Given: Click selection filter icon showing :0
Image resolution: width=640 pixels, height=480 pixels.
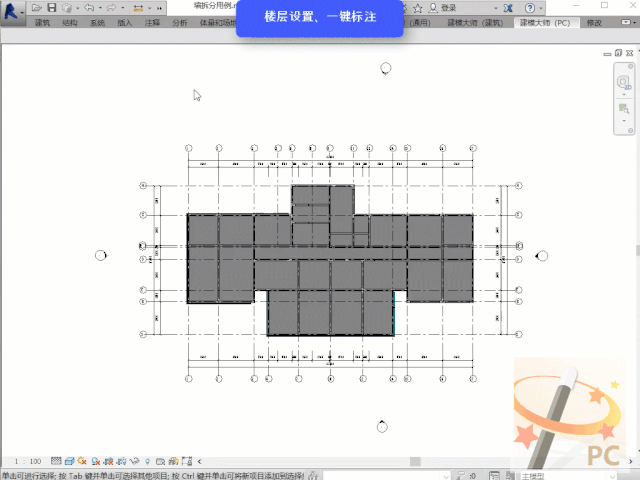Looking at the screenshot, I should click(466, 476).
